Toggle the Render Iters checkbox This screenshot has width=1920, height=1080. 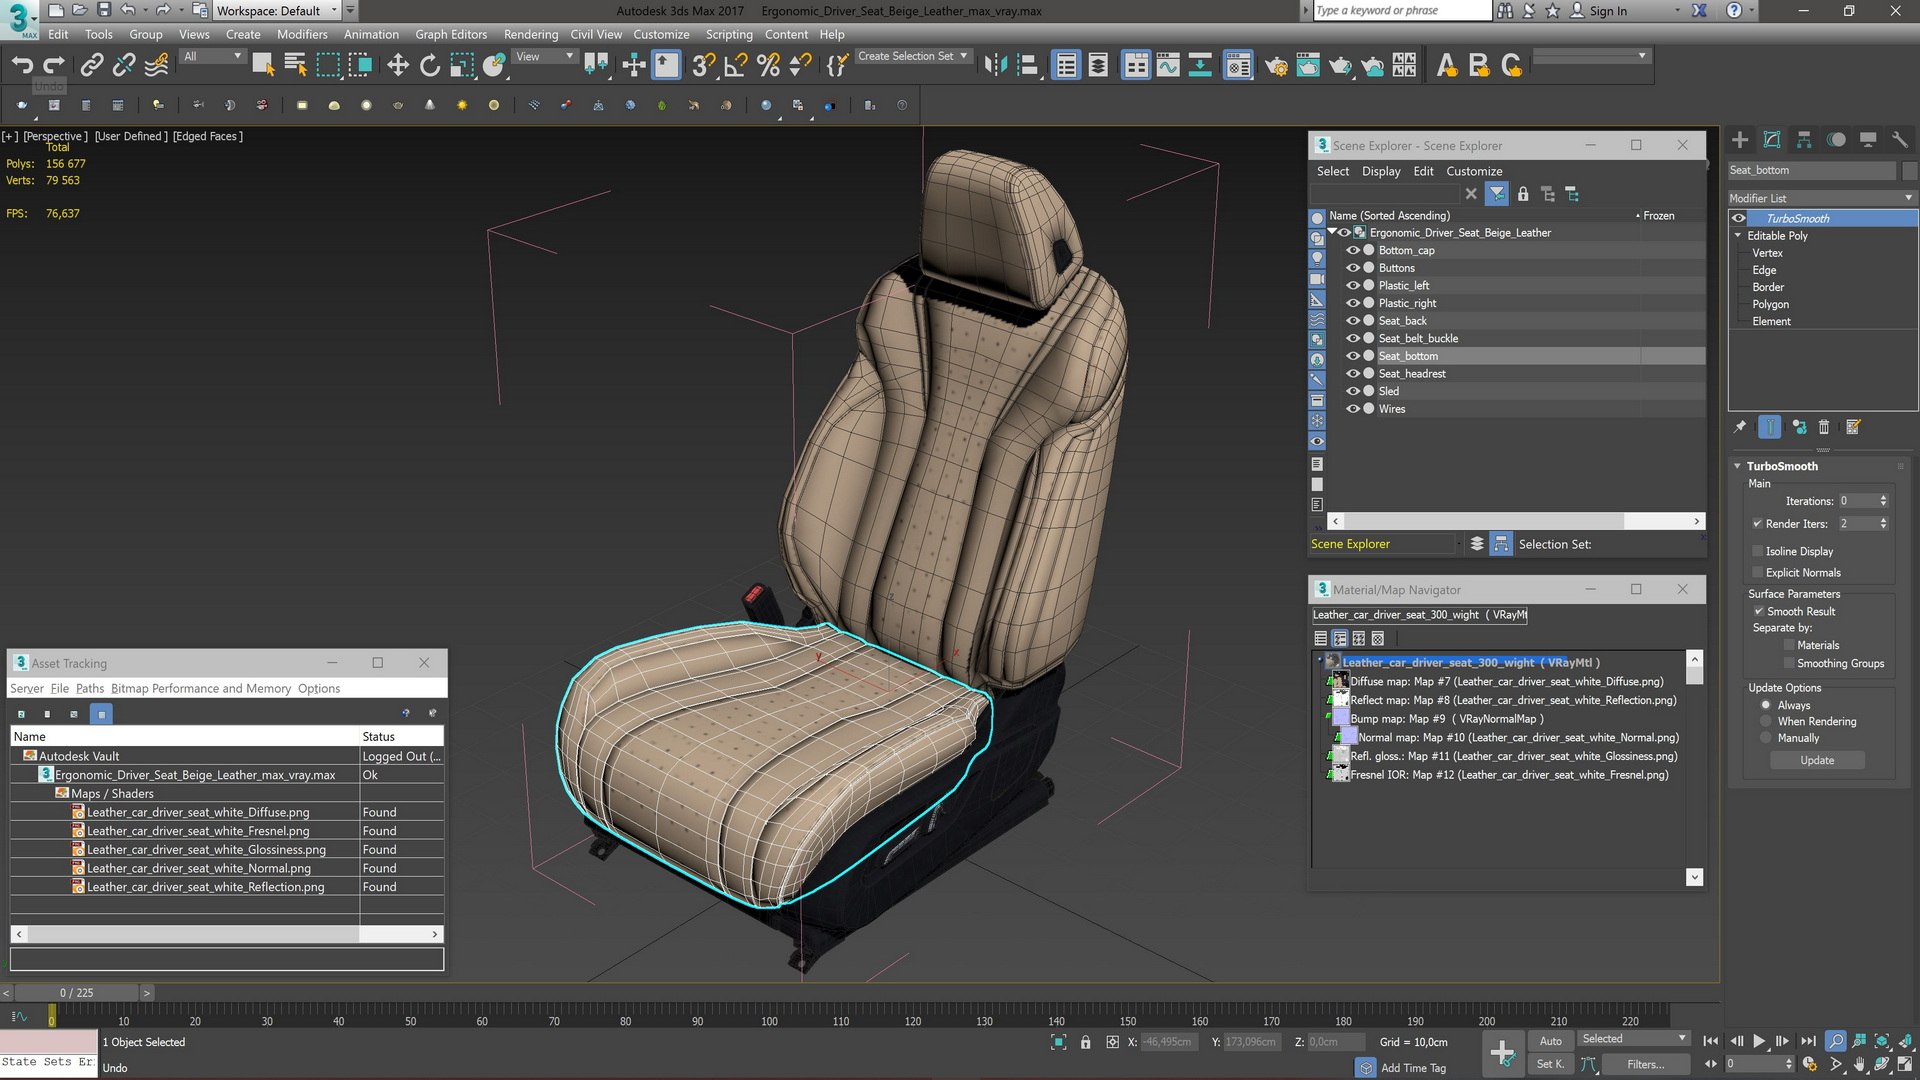(1757, 524)
